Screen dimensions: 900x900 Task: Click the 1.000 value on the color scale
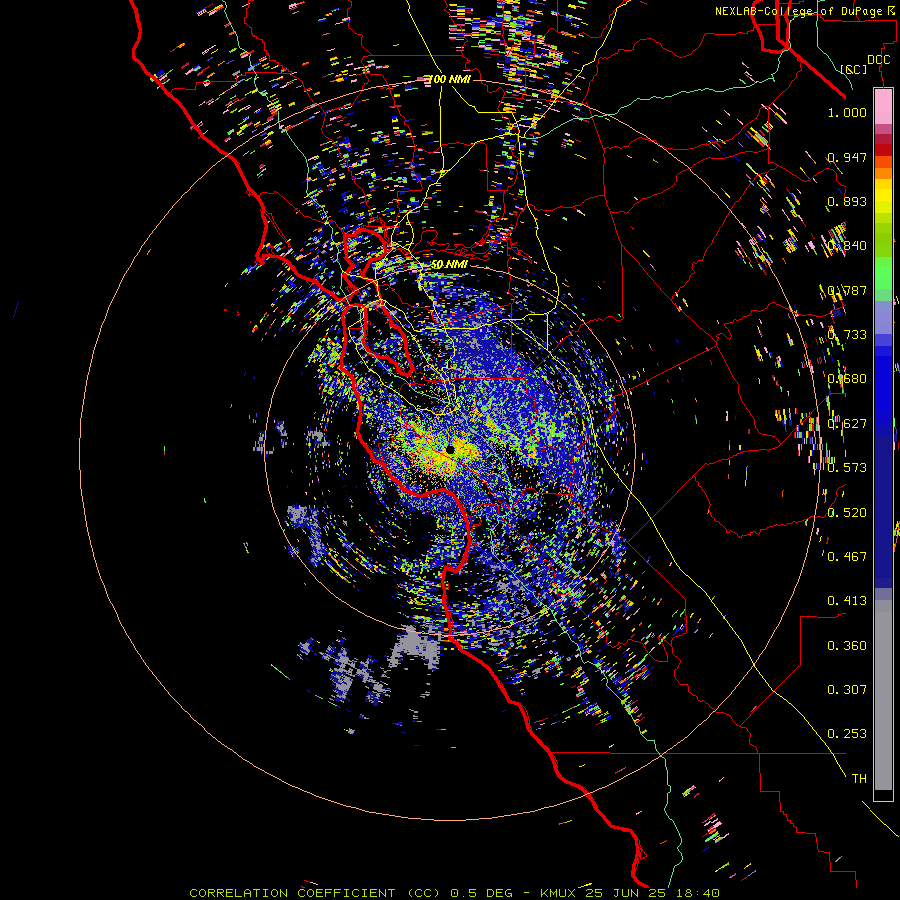(847, 113)
